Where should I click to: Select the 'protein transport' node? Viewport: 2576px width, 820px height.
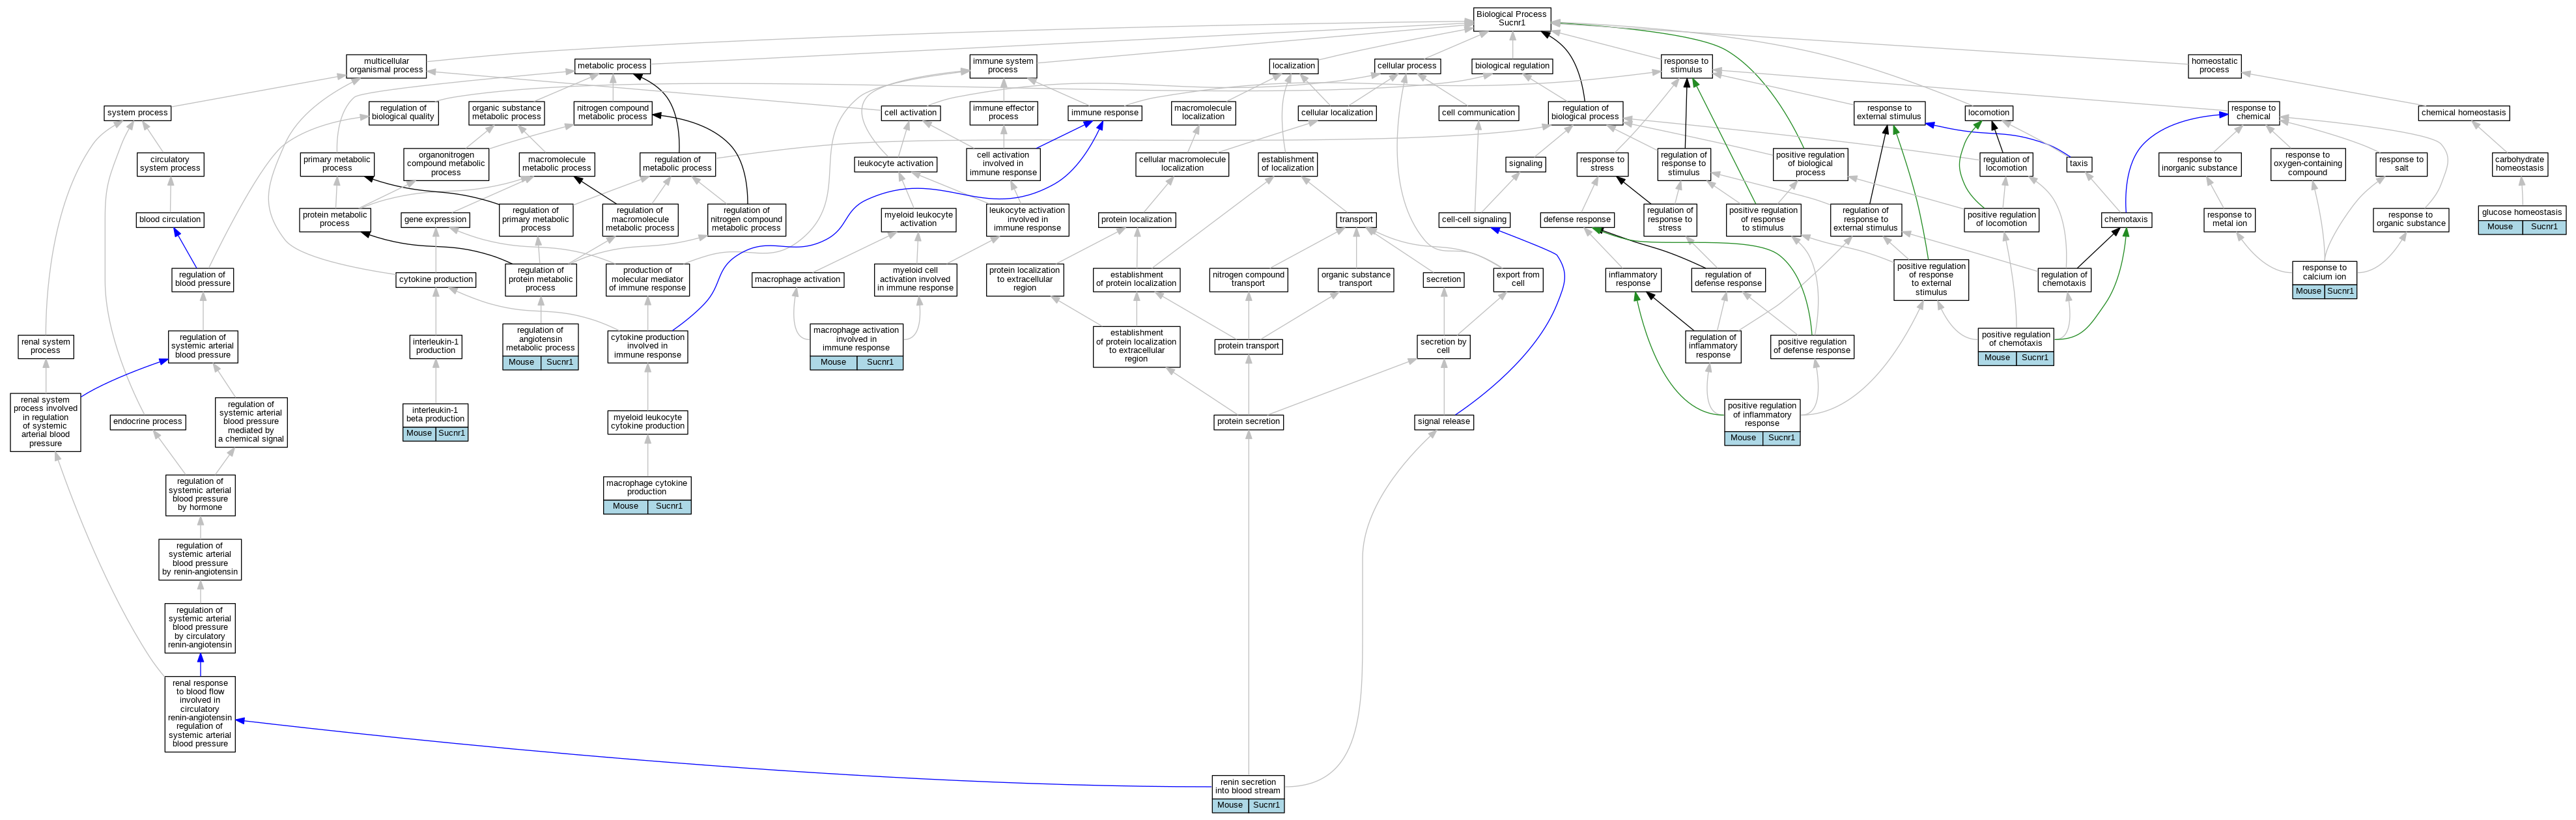click(x=1249, y=346)
